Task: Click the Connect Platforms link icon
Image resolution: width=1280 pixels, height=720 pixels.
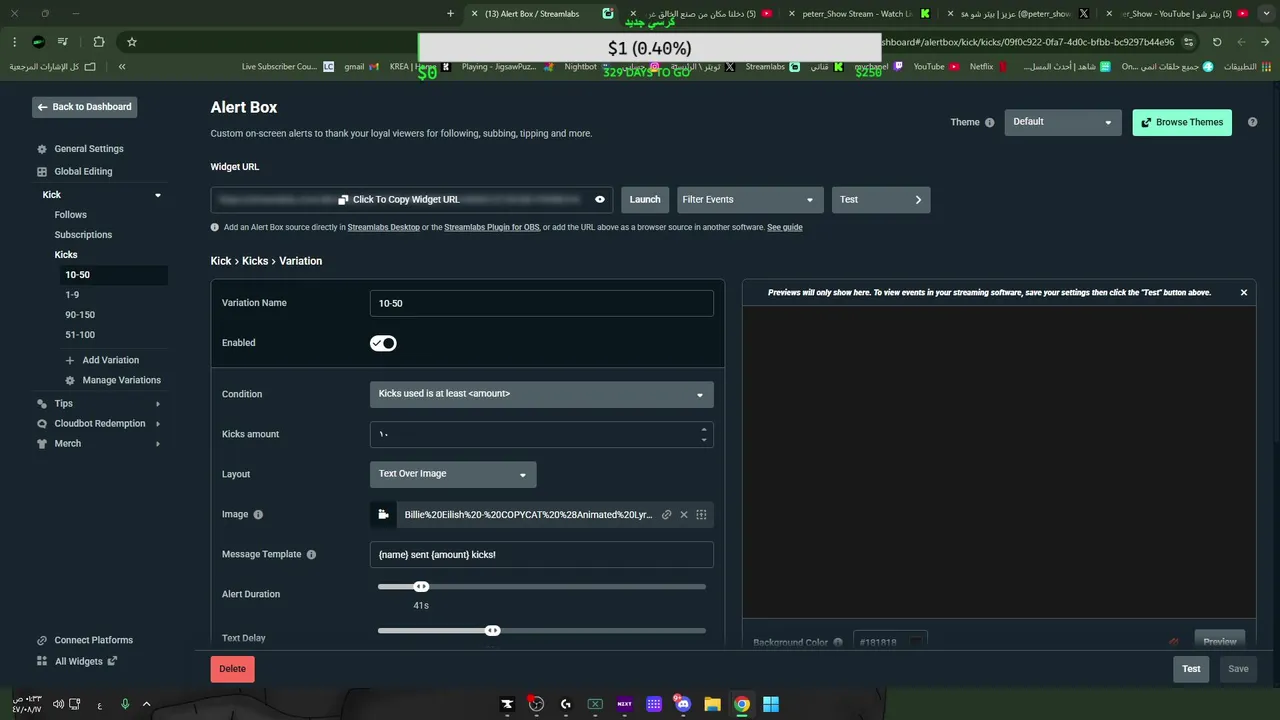Action: tap(42, 641)
